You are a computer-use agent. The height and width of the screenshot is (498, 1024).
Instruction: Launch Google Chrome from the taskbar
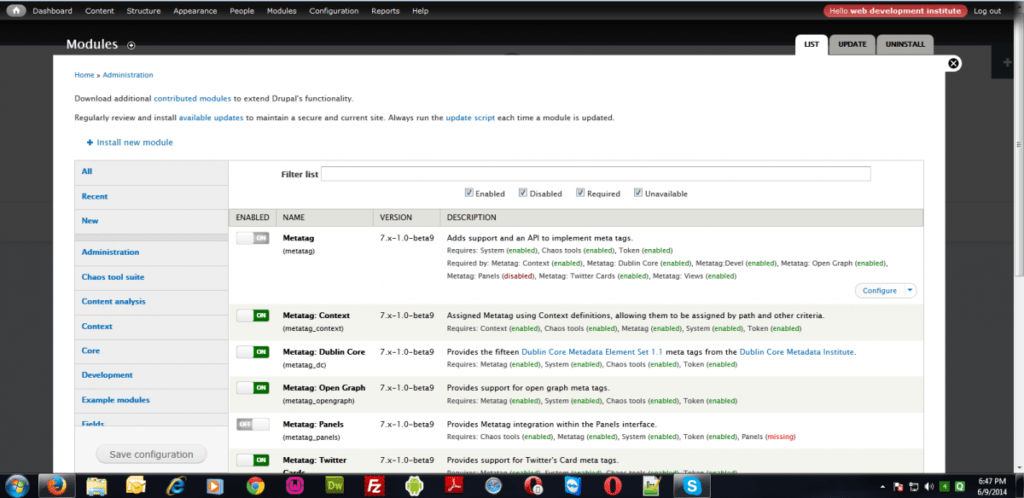[x=254, y=485]
